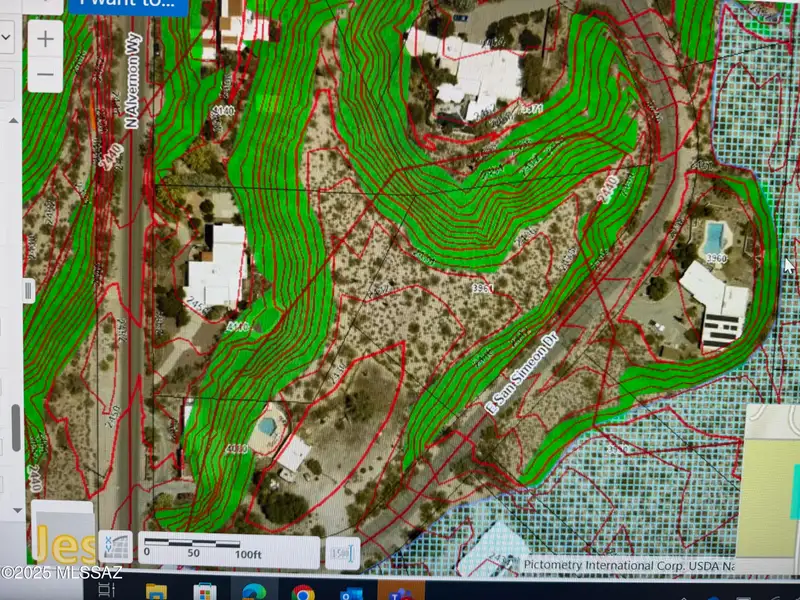The image size is (800, 600).
Task: Launch Microsoft Edge from the taskbar
Action: point(253,592)
